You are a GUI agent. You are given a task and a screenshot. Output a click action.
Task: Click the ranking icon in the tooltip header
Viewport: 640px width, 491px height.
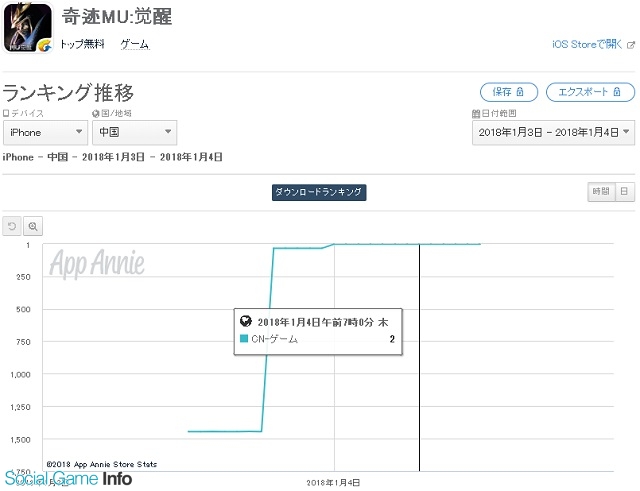click(x=245, y=321)
